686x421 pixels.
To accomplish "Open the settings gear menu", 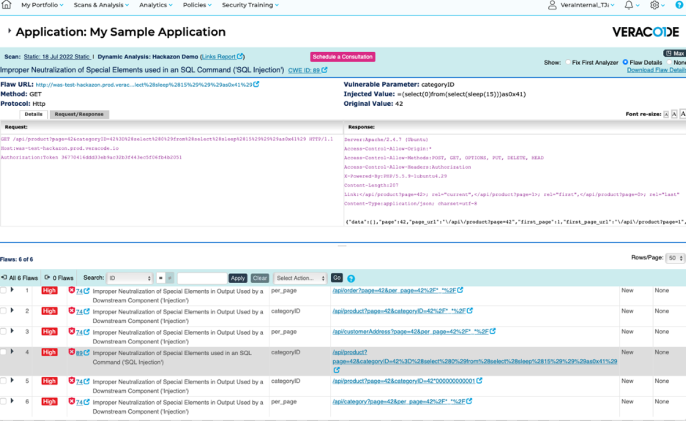I will (x=654, y=5).
